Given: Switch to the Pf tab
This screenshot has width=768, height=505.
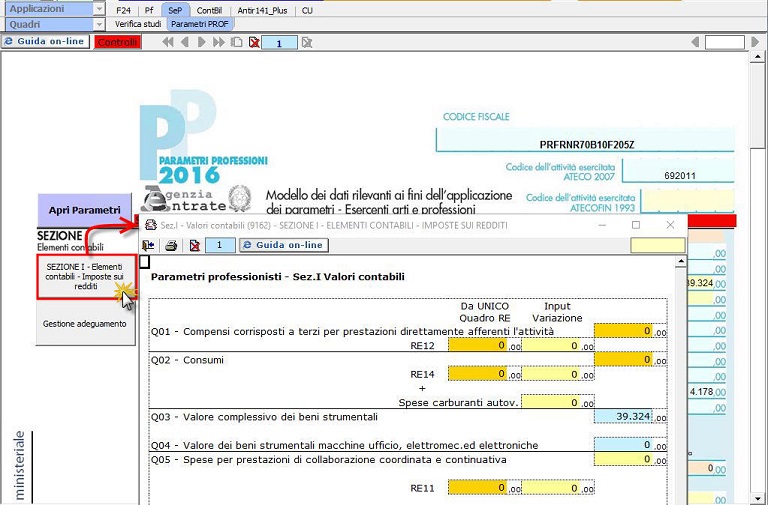Looking at the screenshot, I should (x=149, y=10).
